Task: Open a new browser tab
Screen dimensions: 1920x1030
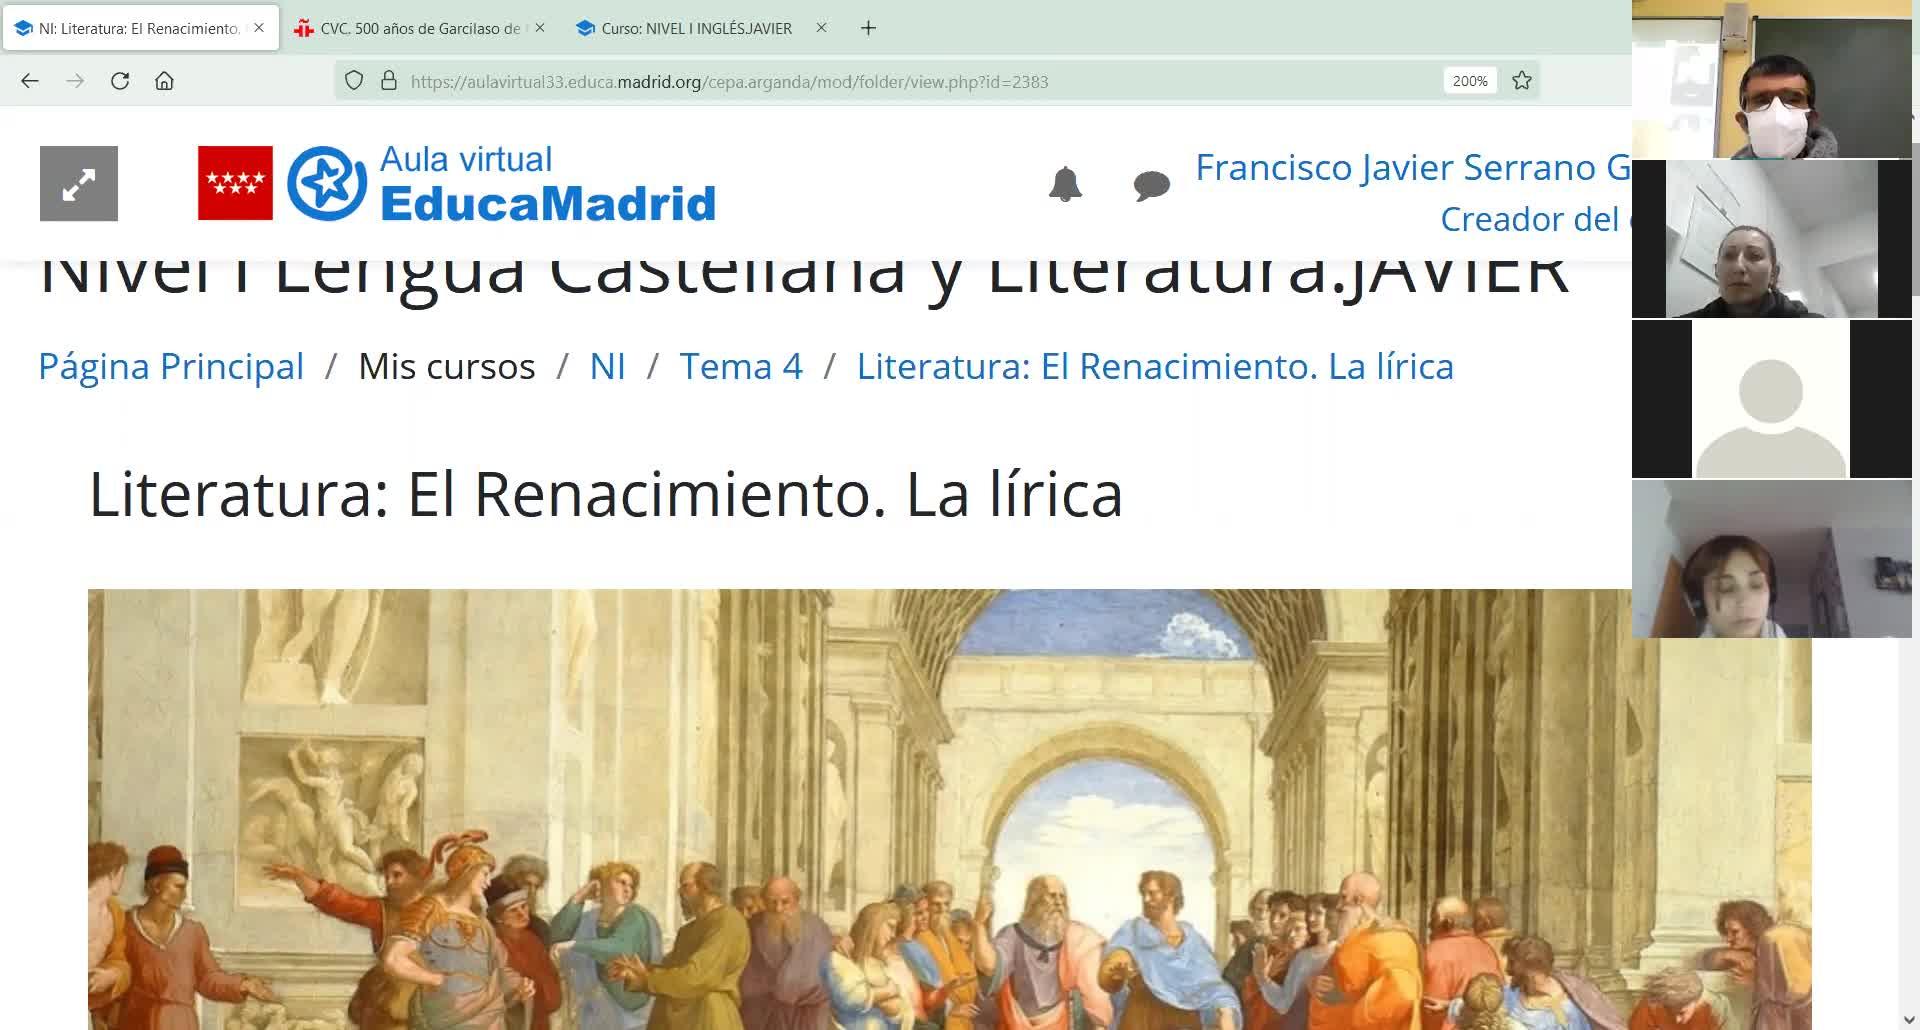Action: (868, 28)
